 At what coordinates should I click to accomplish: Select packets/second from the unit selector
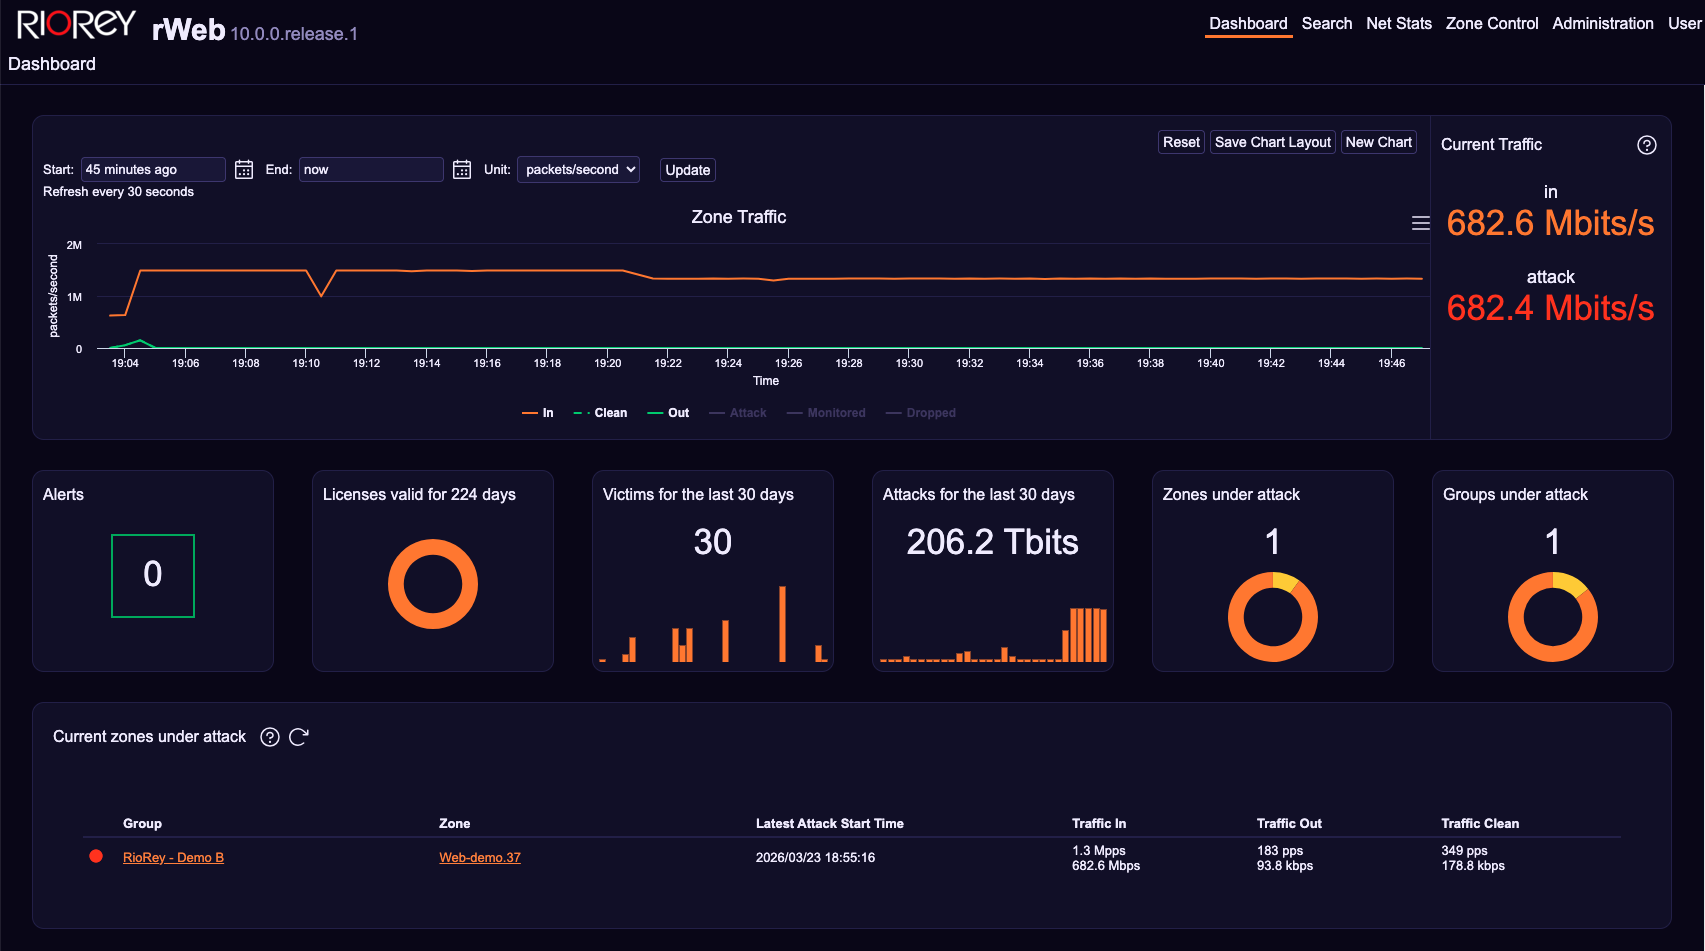coord(578,169)
